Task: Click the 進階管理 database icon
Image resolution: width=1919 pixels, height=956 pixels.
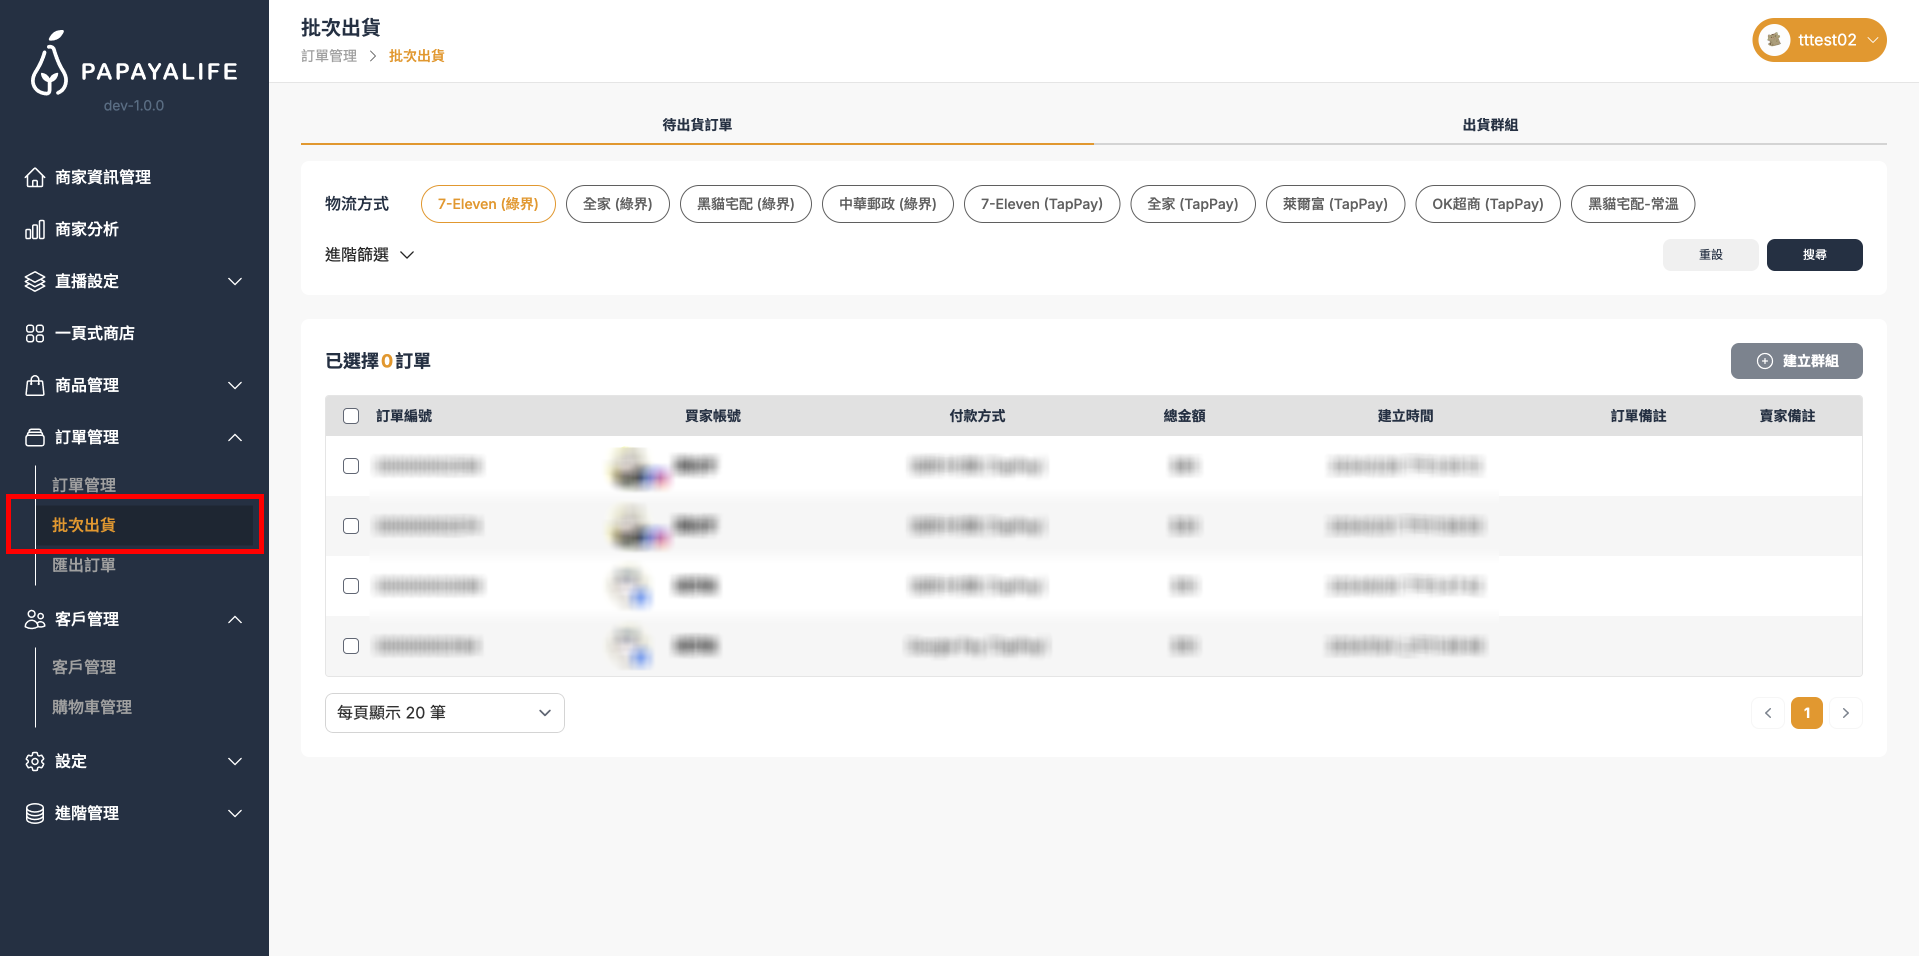Action: coord(35,813)
